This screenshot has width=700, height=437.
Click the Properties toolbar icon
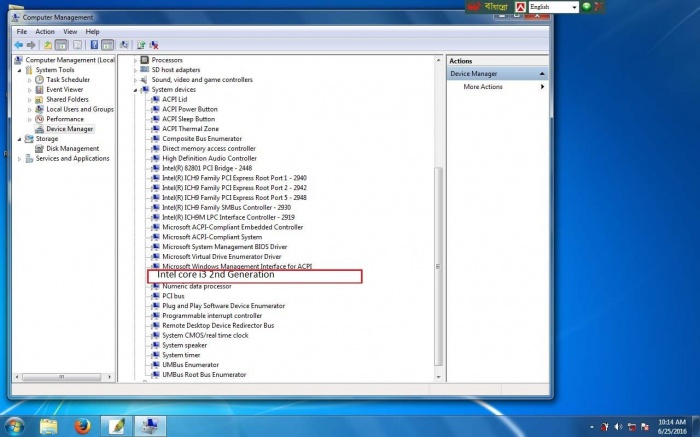(78, 45)
